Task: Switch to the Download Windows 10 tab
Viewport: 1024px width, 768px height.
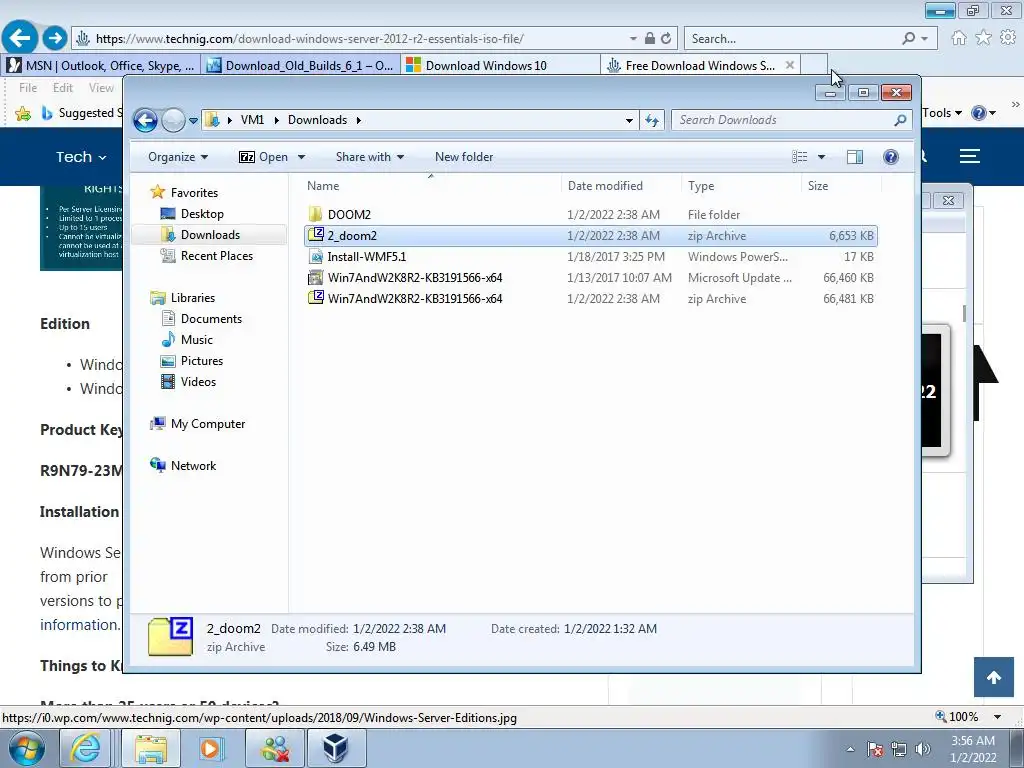Action: pyautogui.click(x=501, y=65)
